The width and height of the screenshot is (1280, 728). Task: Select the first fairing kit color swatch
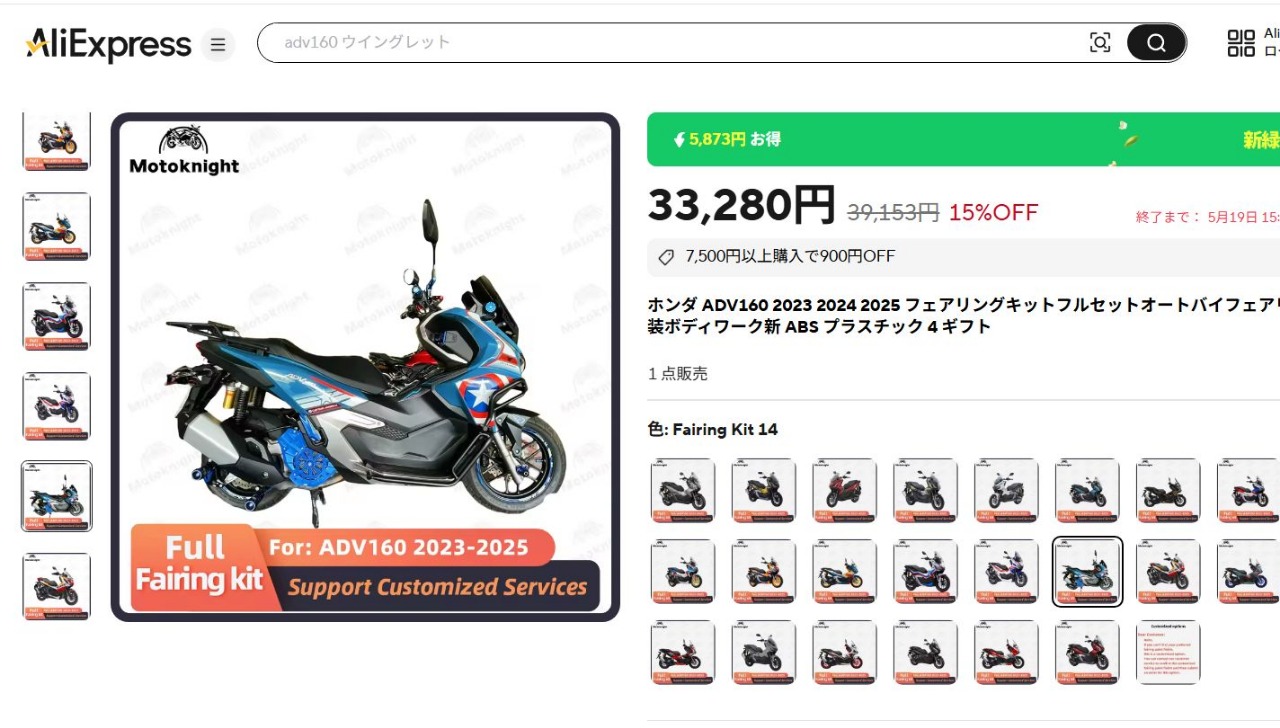point(683,491)
